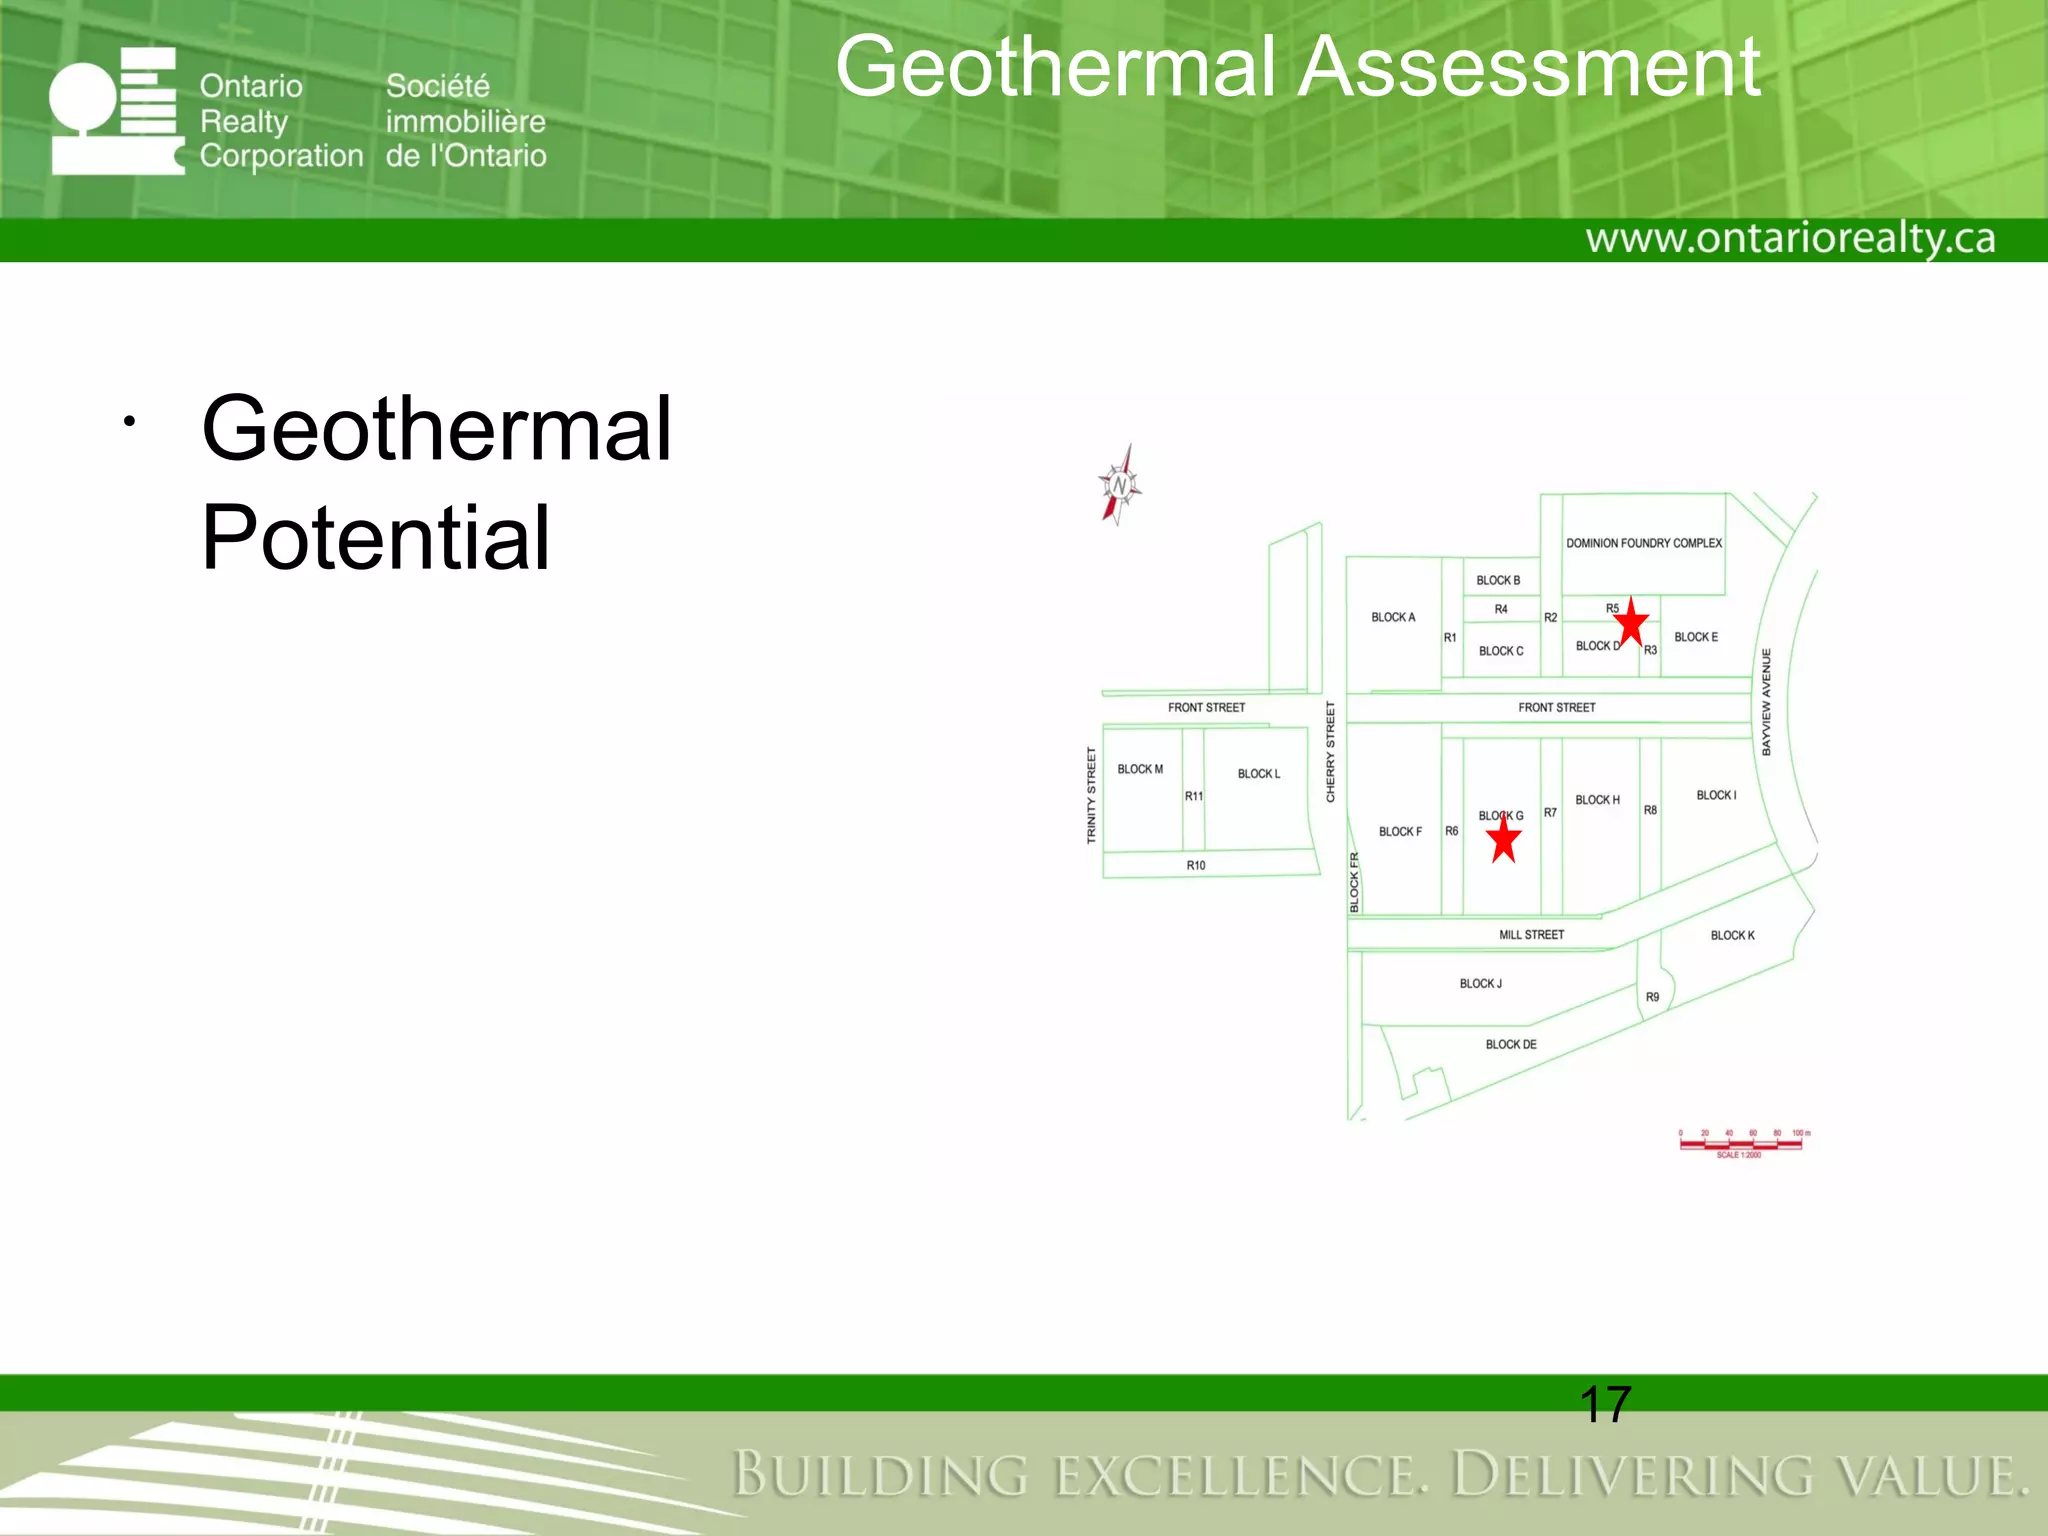Select Block A on the site map
Image resolution: width=2048 pixels, height=1536 pixels.
point(1393,617)
